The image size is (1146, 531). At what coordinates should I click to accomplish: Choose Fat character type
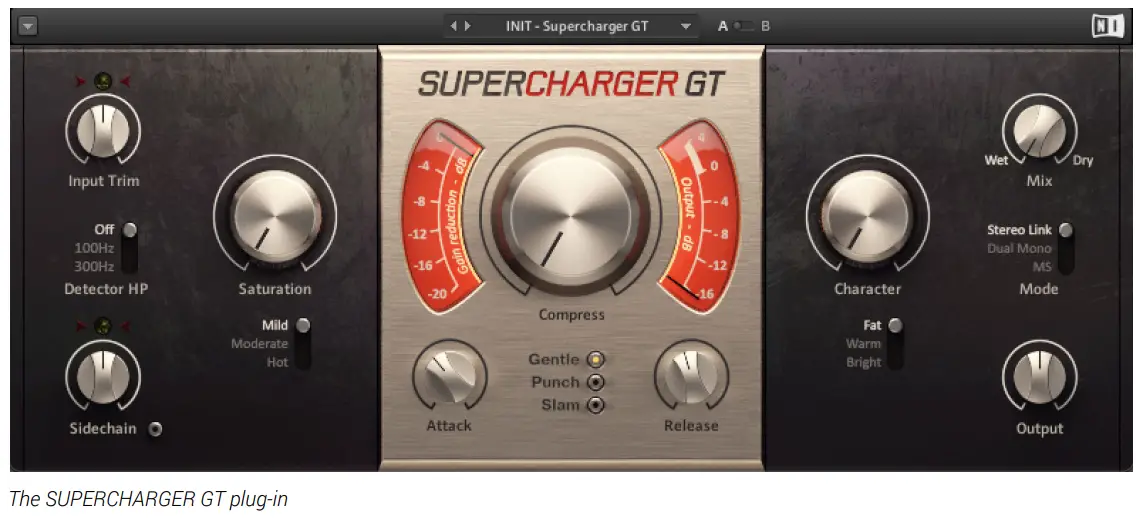coord(873,325)
